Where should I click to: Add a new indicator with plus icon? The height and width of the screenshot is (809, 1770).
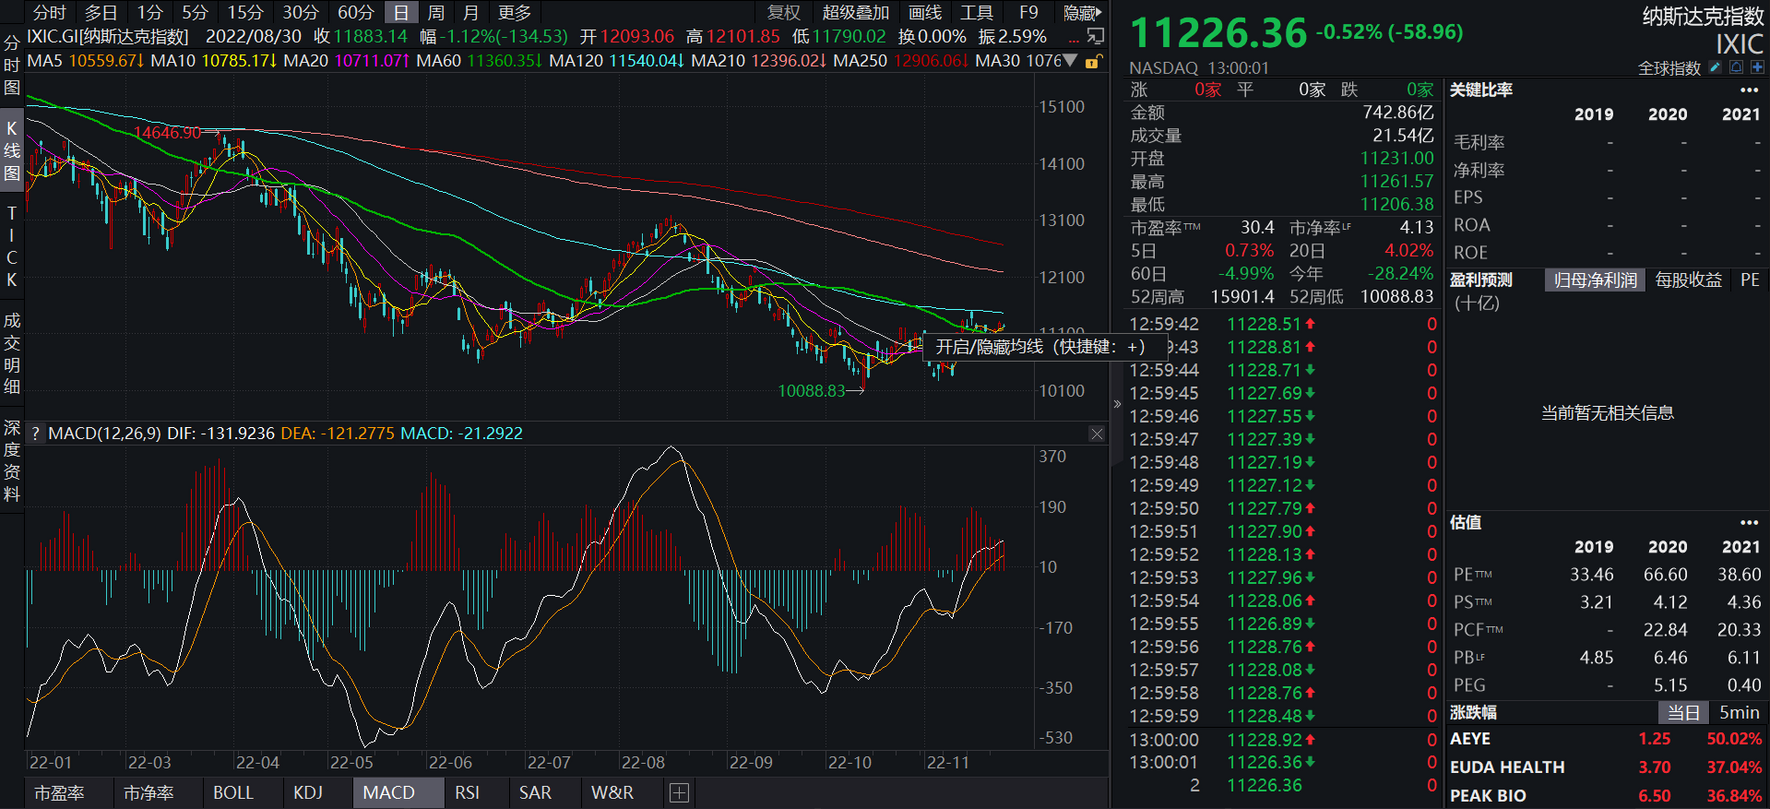pyautogui.click(x=679, y=793)
